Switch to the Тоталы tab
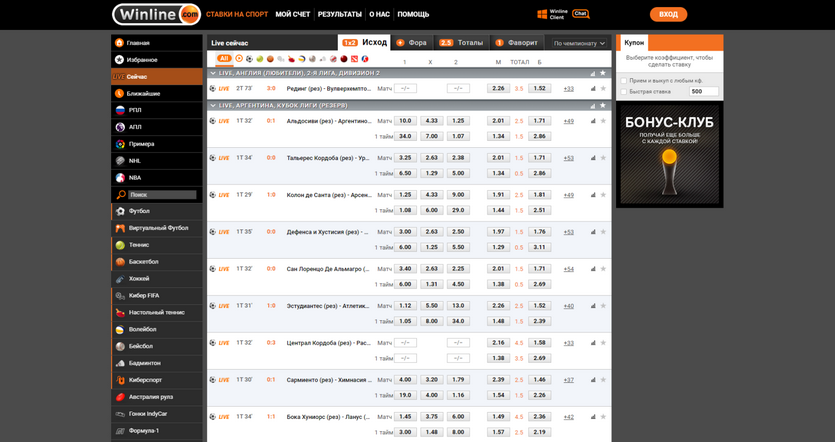Viewport: 835px width, 442px height. point(461,43)
